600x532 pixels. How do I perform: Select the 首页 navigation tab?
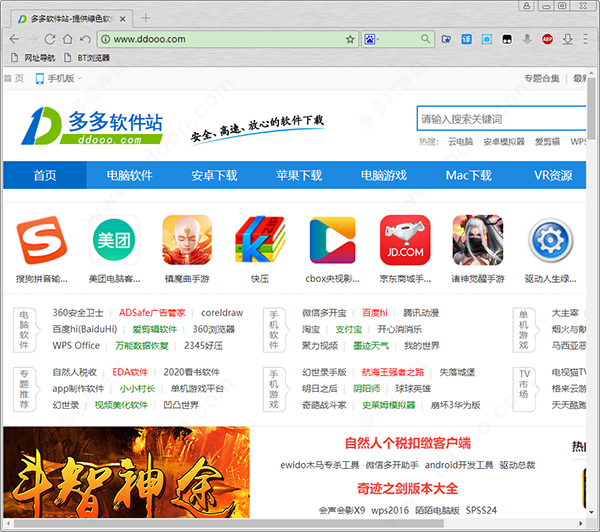(45, 175)
